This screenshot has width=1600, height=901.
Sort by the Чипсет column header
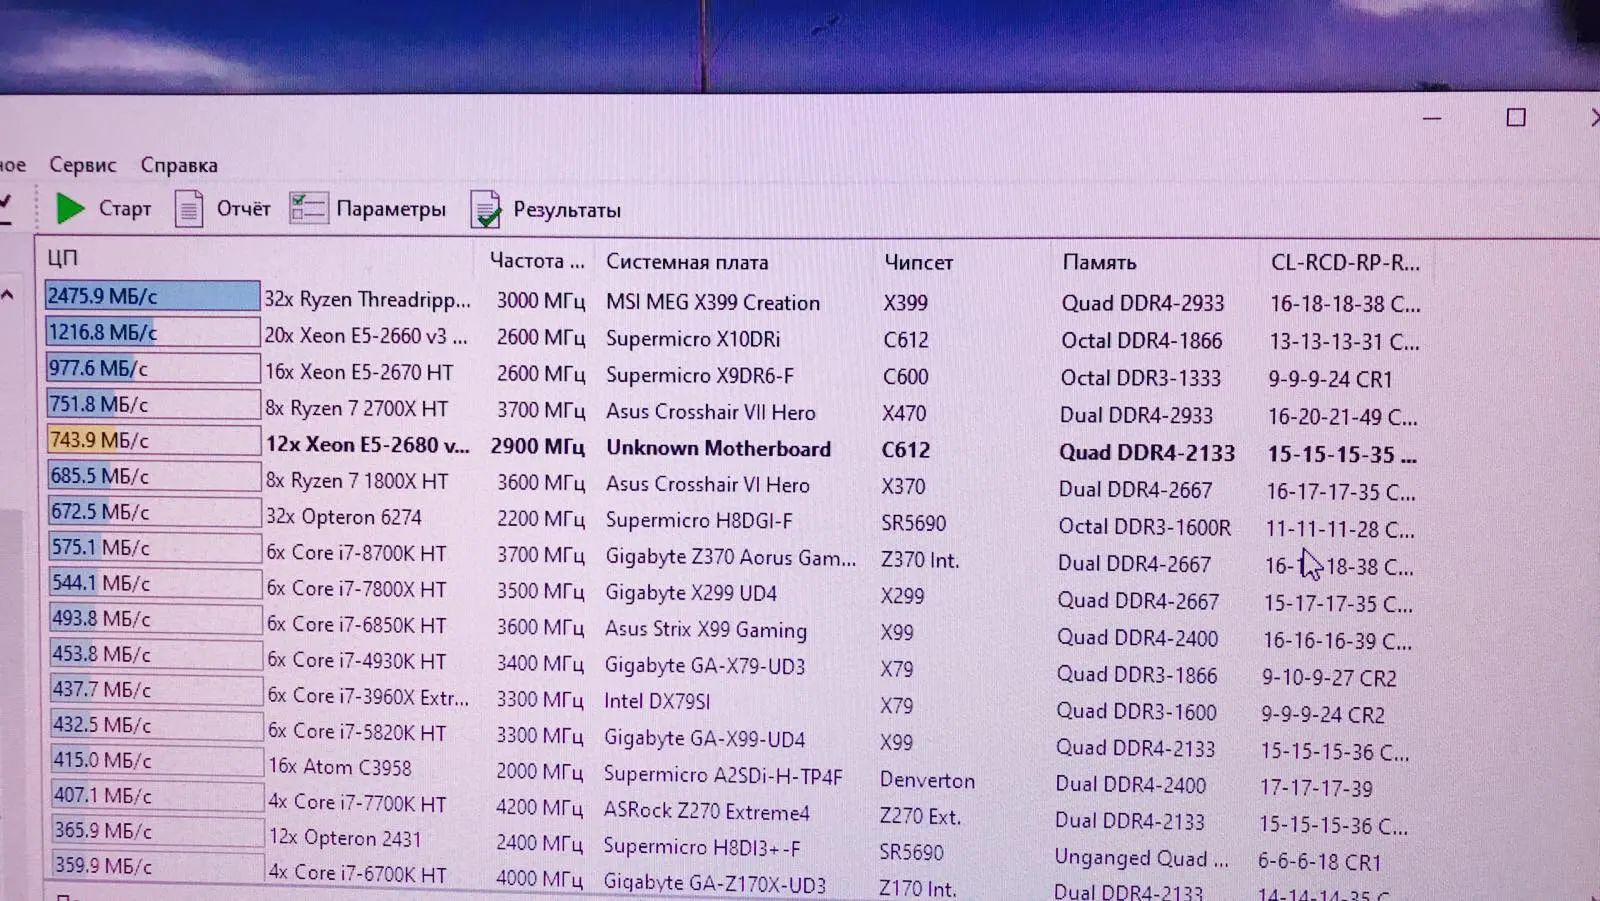click(x=918, y=262)
